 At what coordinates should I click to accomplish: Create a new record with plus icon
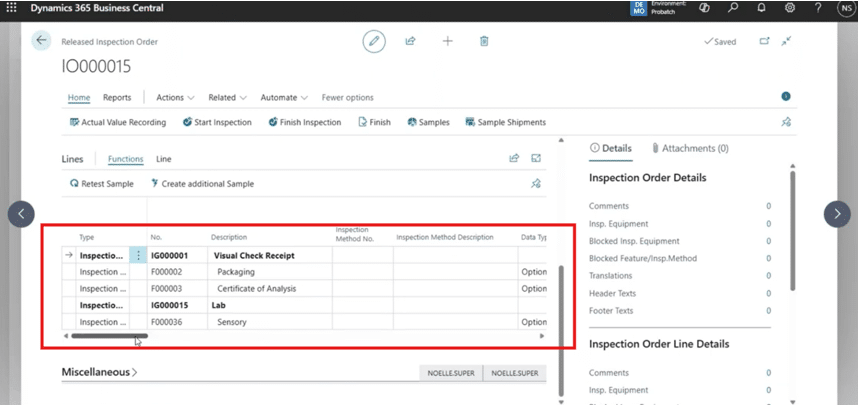(x=448, y=41)
